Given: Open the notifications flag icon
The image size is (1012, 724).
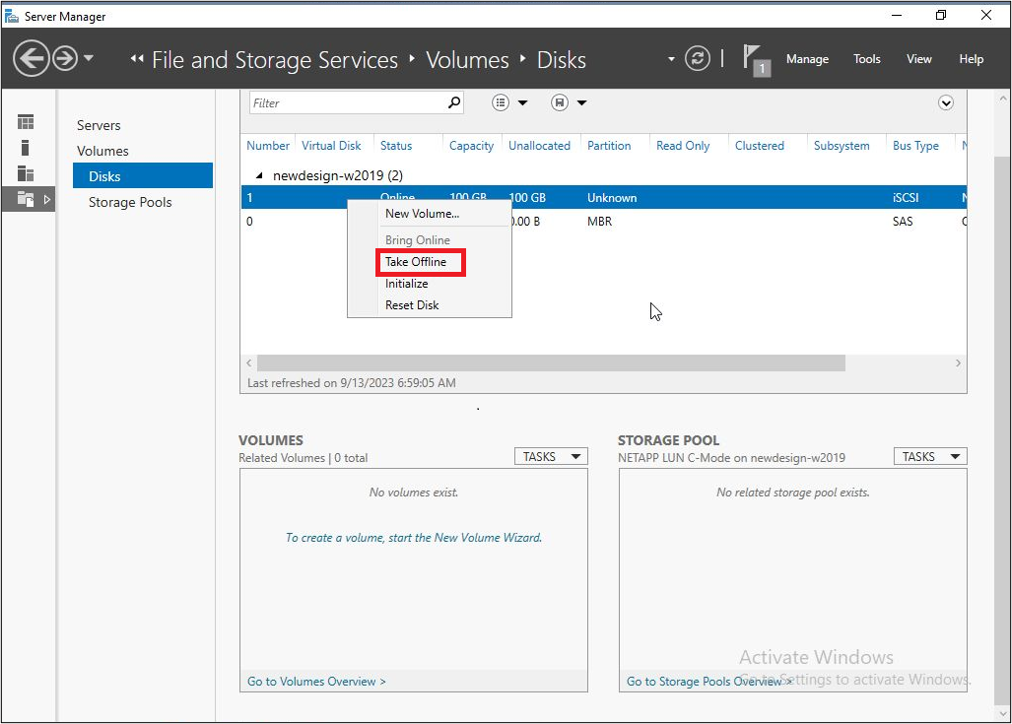Looking at the screenshot, I should (x=754, y=59).
